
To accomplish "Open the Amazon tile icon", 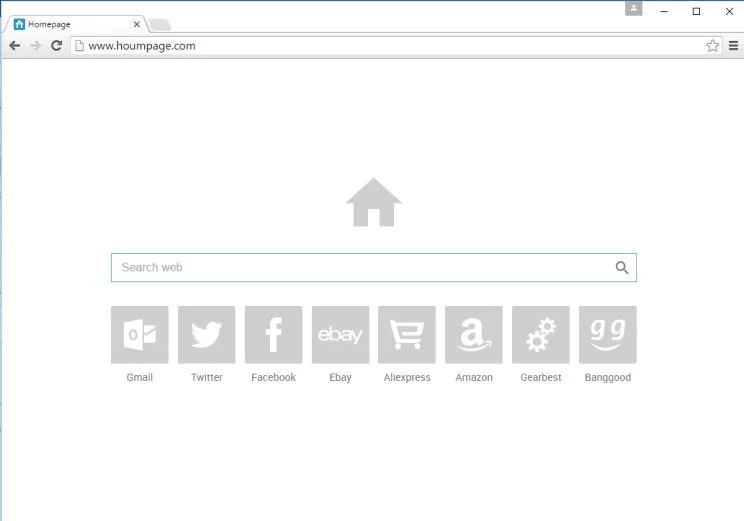I will click(x=474, y=335).
